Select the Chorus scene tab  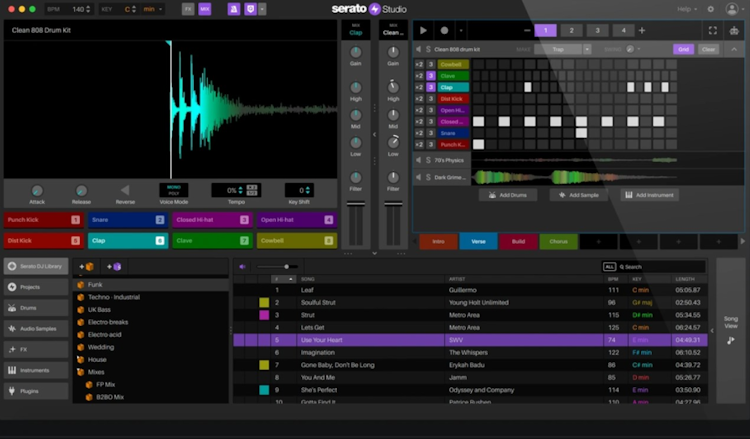[558, 241]
